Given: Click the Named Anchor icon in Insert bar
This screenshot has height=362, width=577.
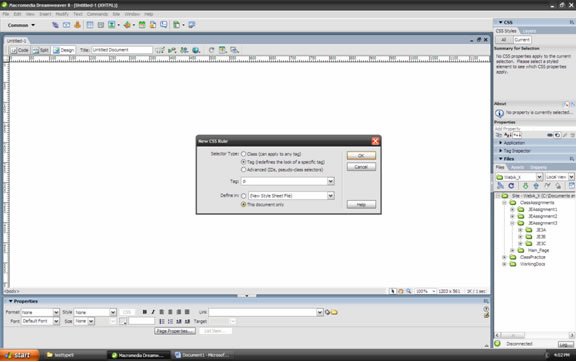Looking at the screenshot, I should coord(77,25).
